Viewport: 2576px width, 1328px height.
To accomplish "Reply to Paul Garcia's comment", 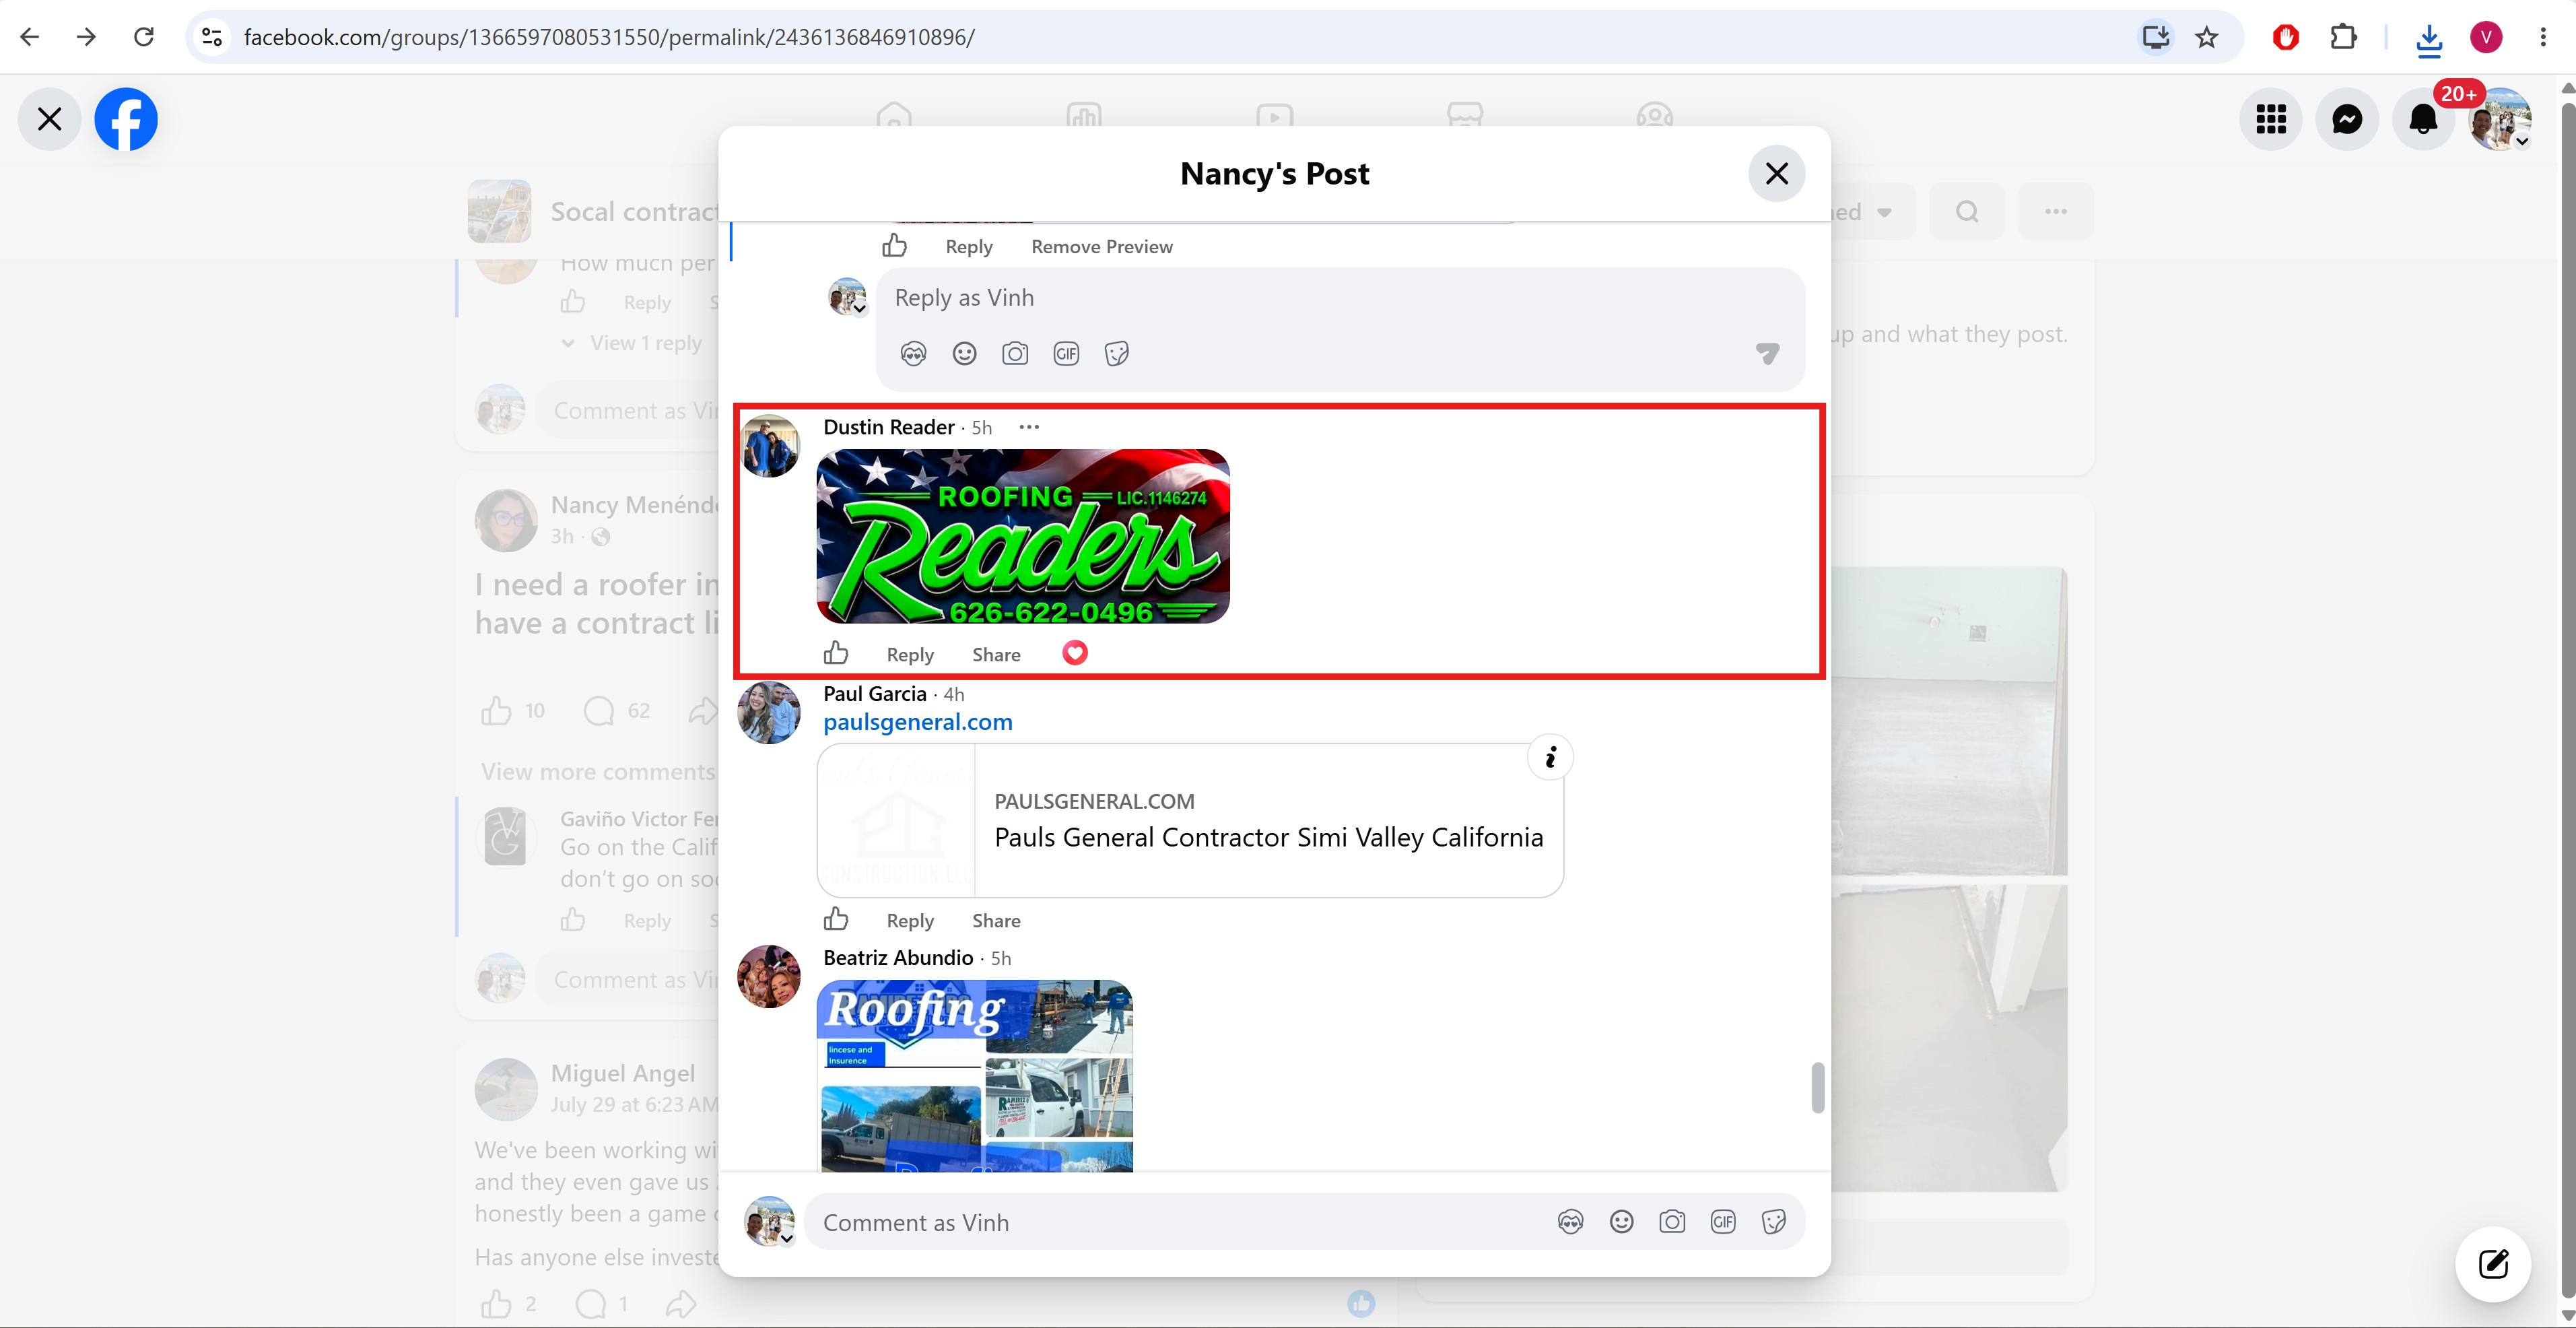I will (x=910, y=921).
